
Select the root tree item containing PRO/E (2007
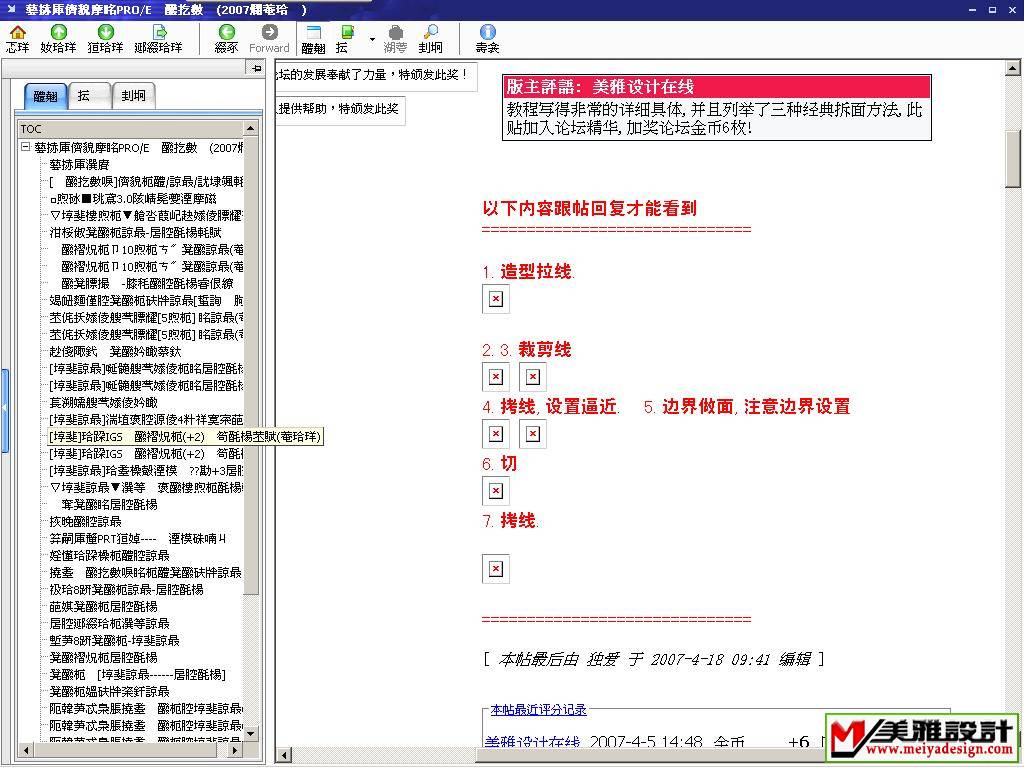tap(138, 148)
